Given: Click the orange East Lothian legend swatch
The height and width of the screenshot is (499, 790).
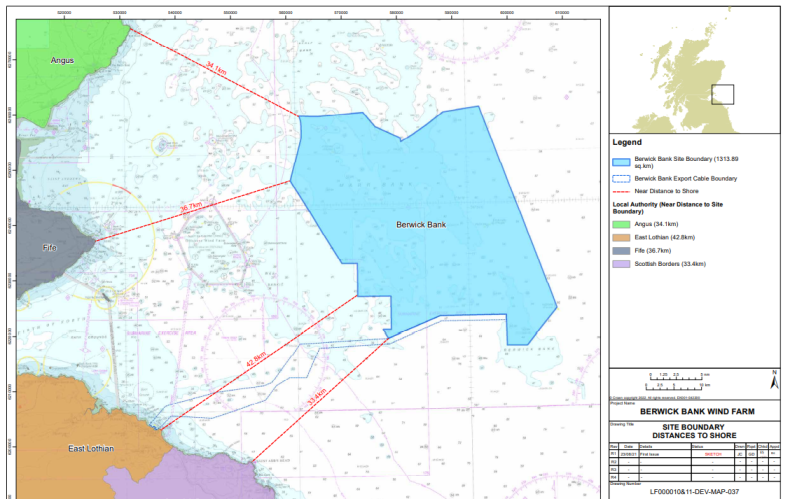Looking at the screenshot, I should click(x=622, y=237).
